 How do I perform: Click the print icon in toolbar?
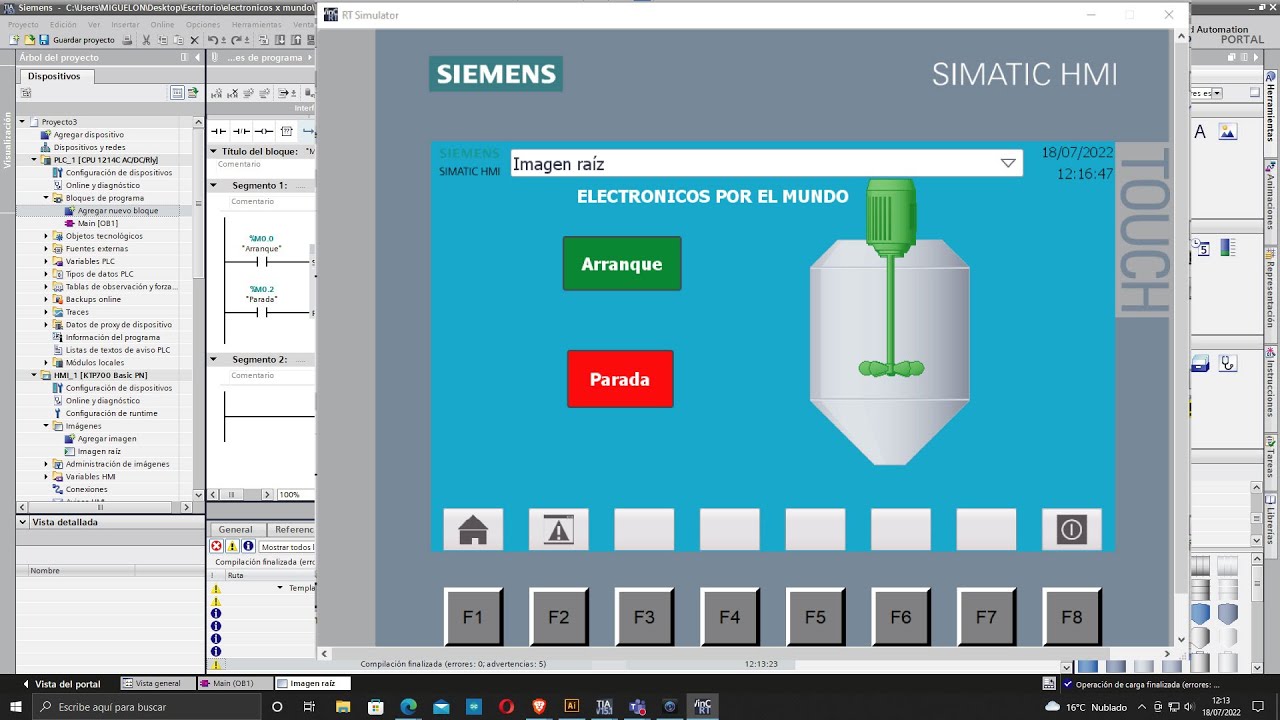click(127, 40)
